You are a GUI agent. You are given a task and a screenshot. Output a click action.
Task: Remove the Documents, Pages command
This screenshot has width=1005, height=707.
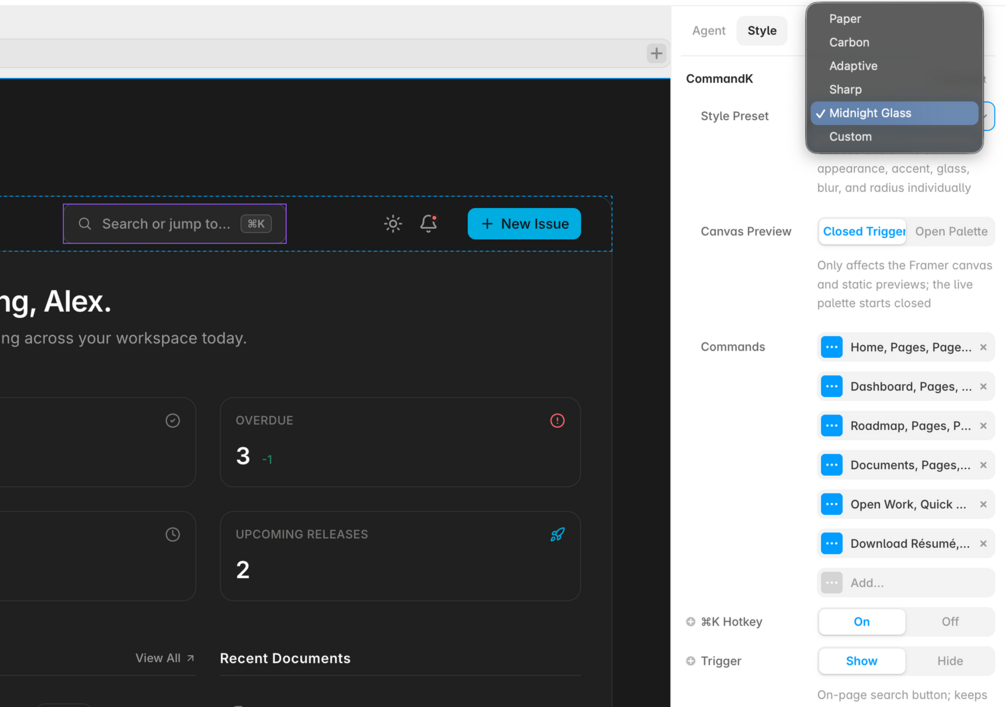click(x=983, y=465)
